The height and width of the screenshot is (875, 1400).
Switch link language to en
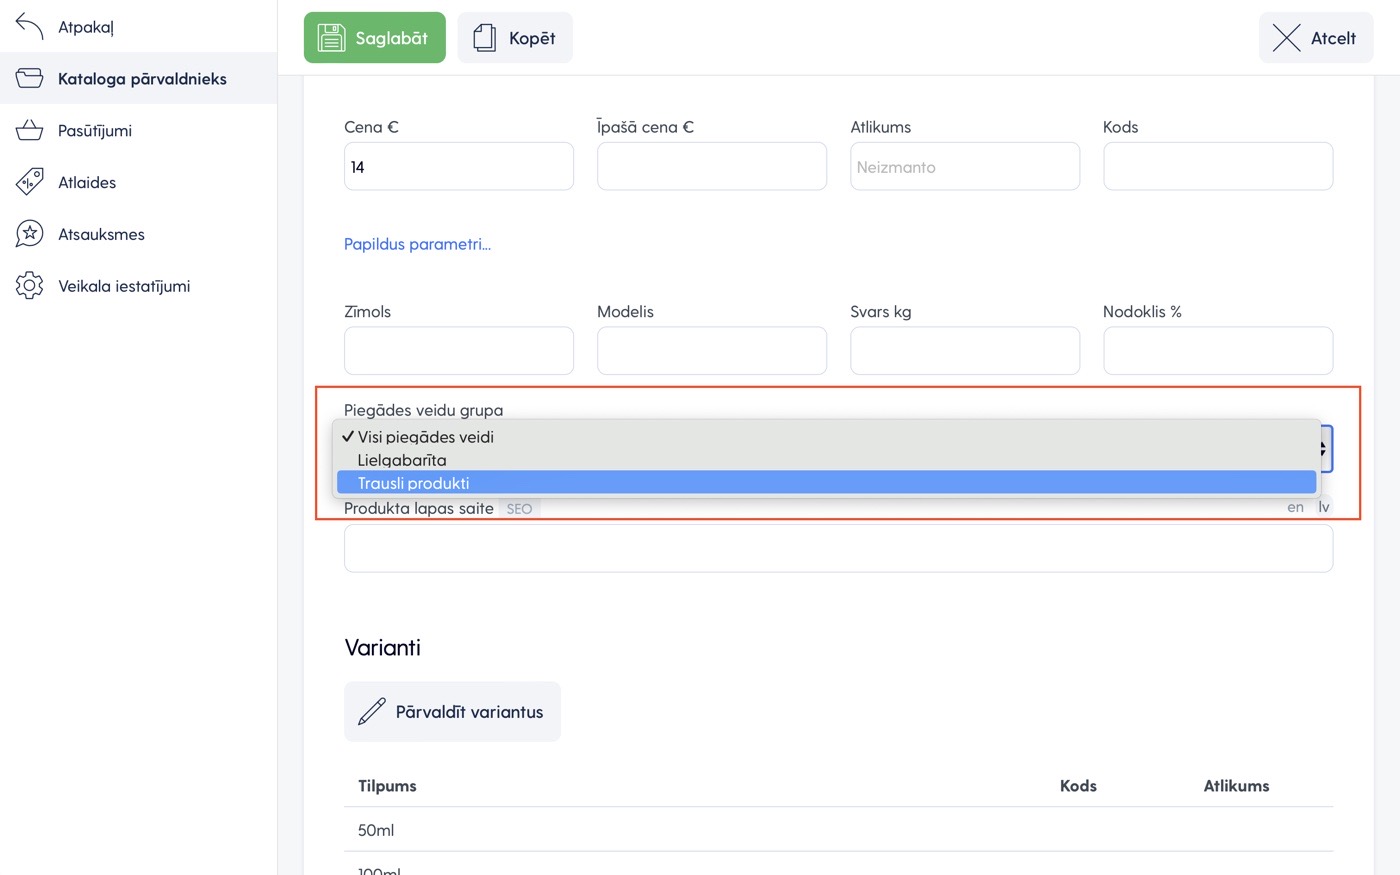click(1296, 507)
